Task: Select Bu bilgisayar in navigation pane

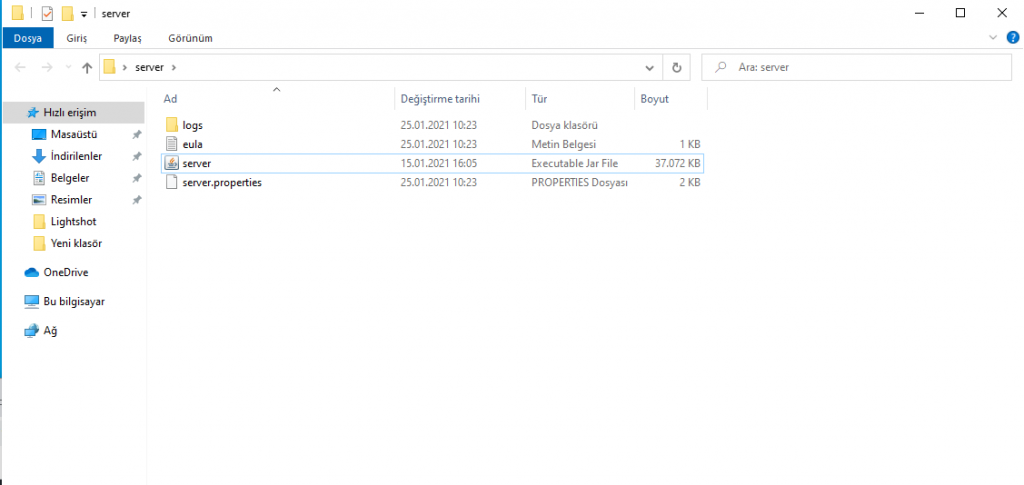Action: 73,301
